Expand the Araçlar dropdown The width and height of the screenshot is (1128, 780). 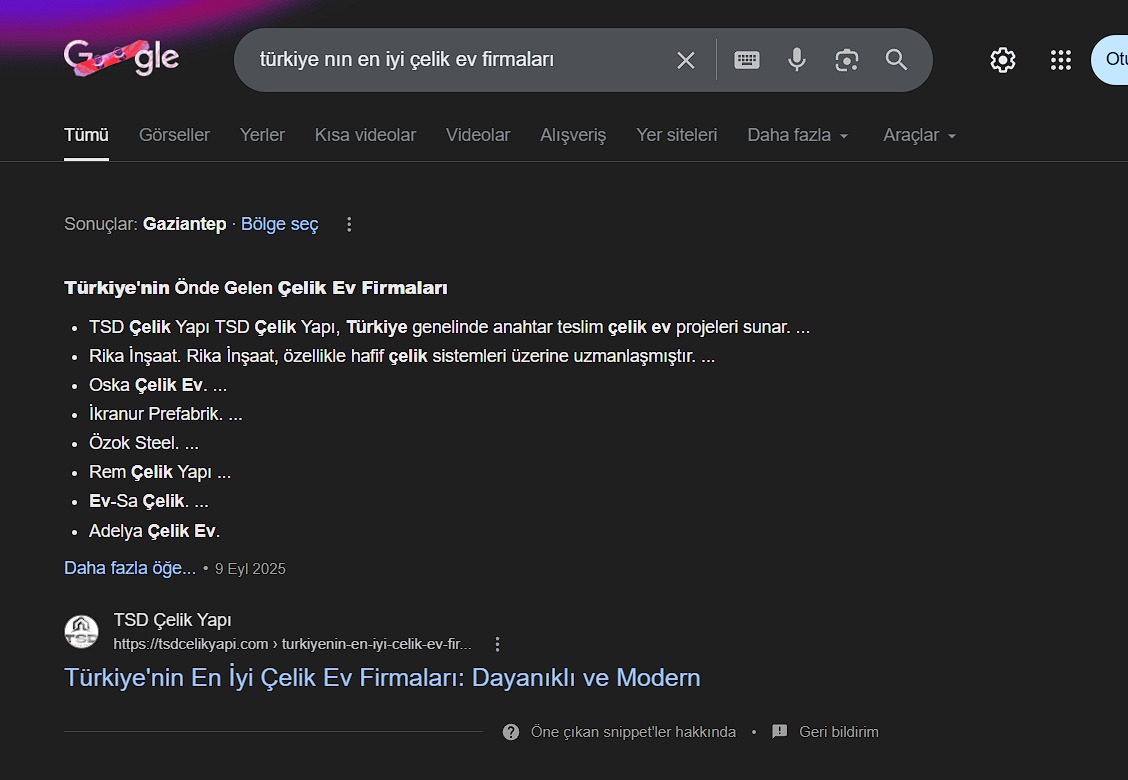[919, 135]
